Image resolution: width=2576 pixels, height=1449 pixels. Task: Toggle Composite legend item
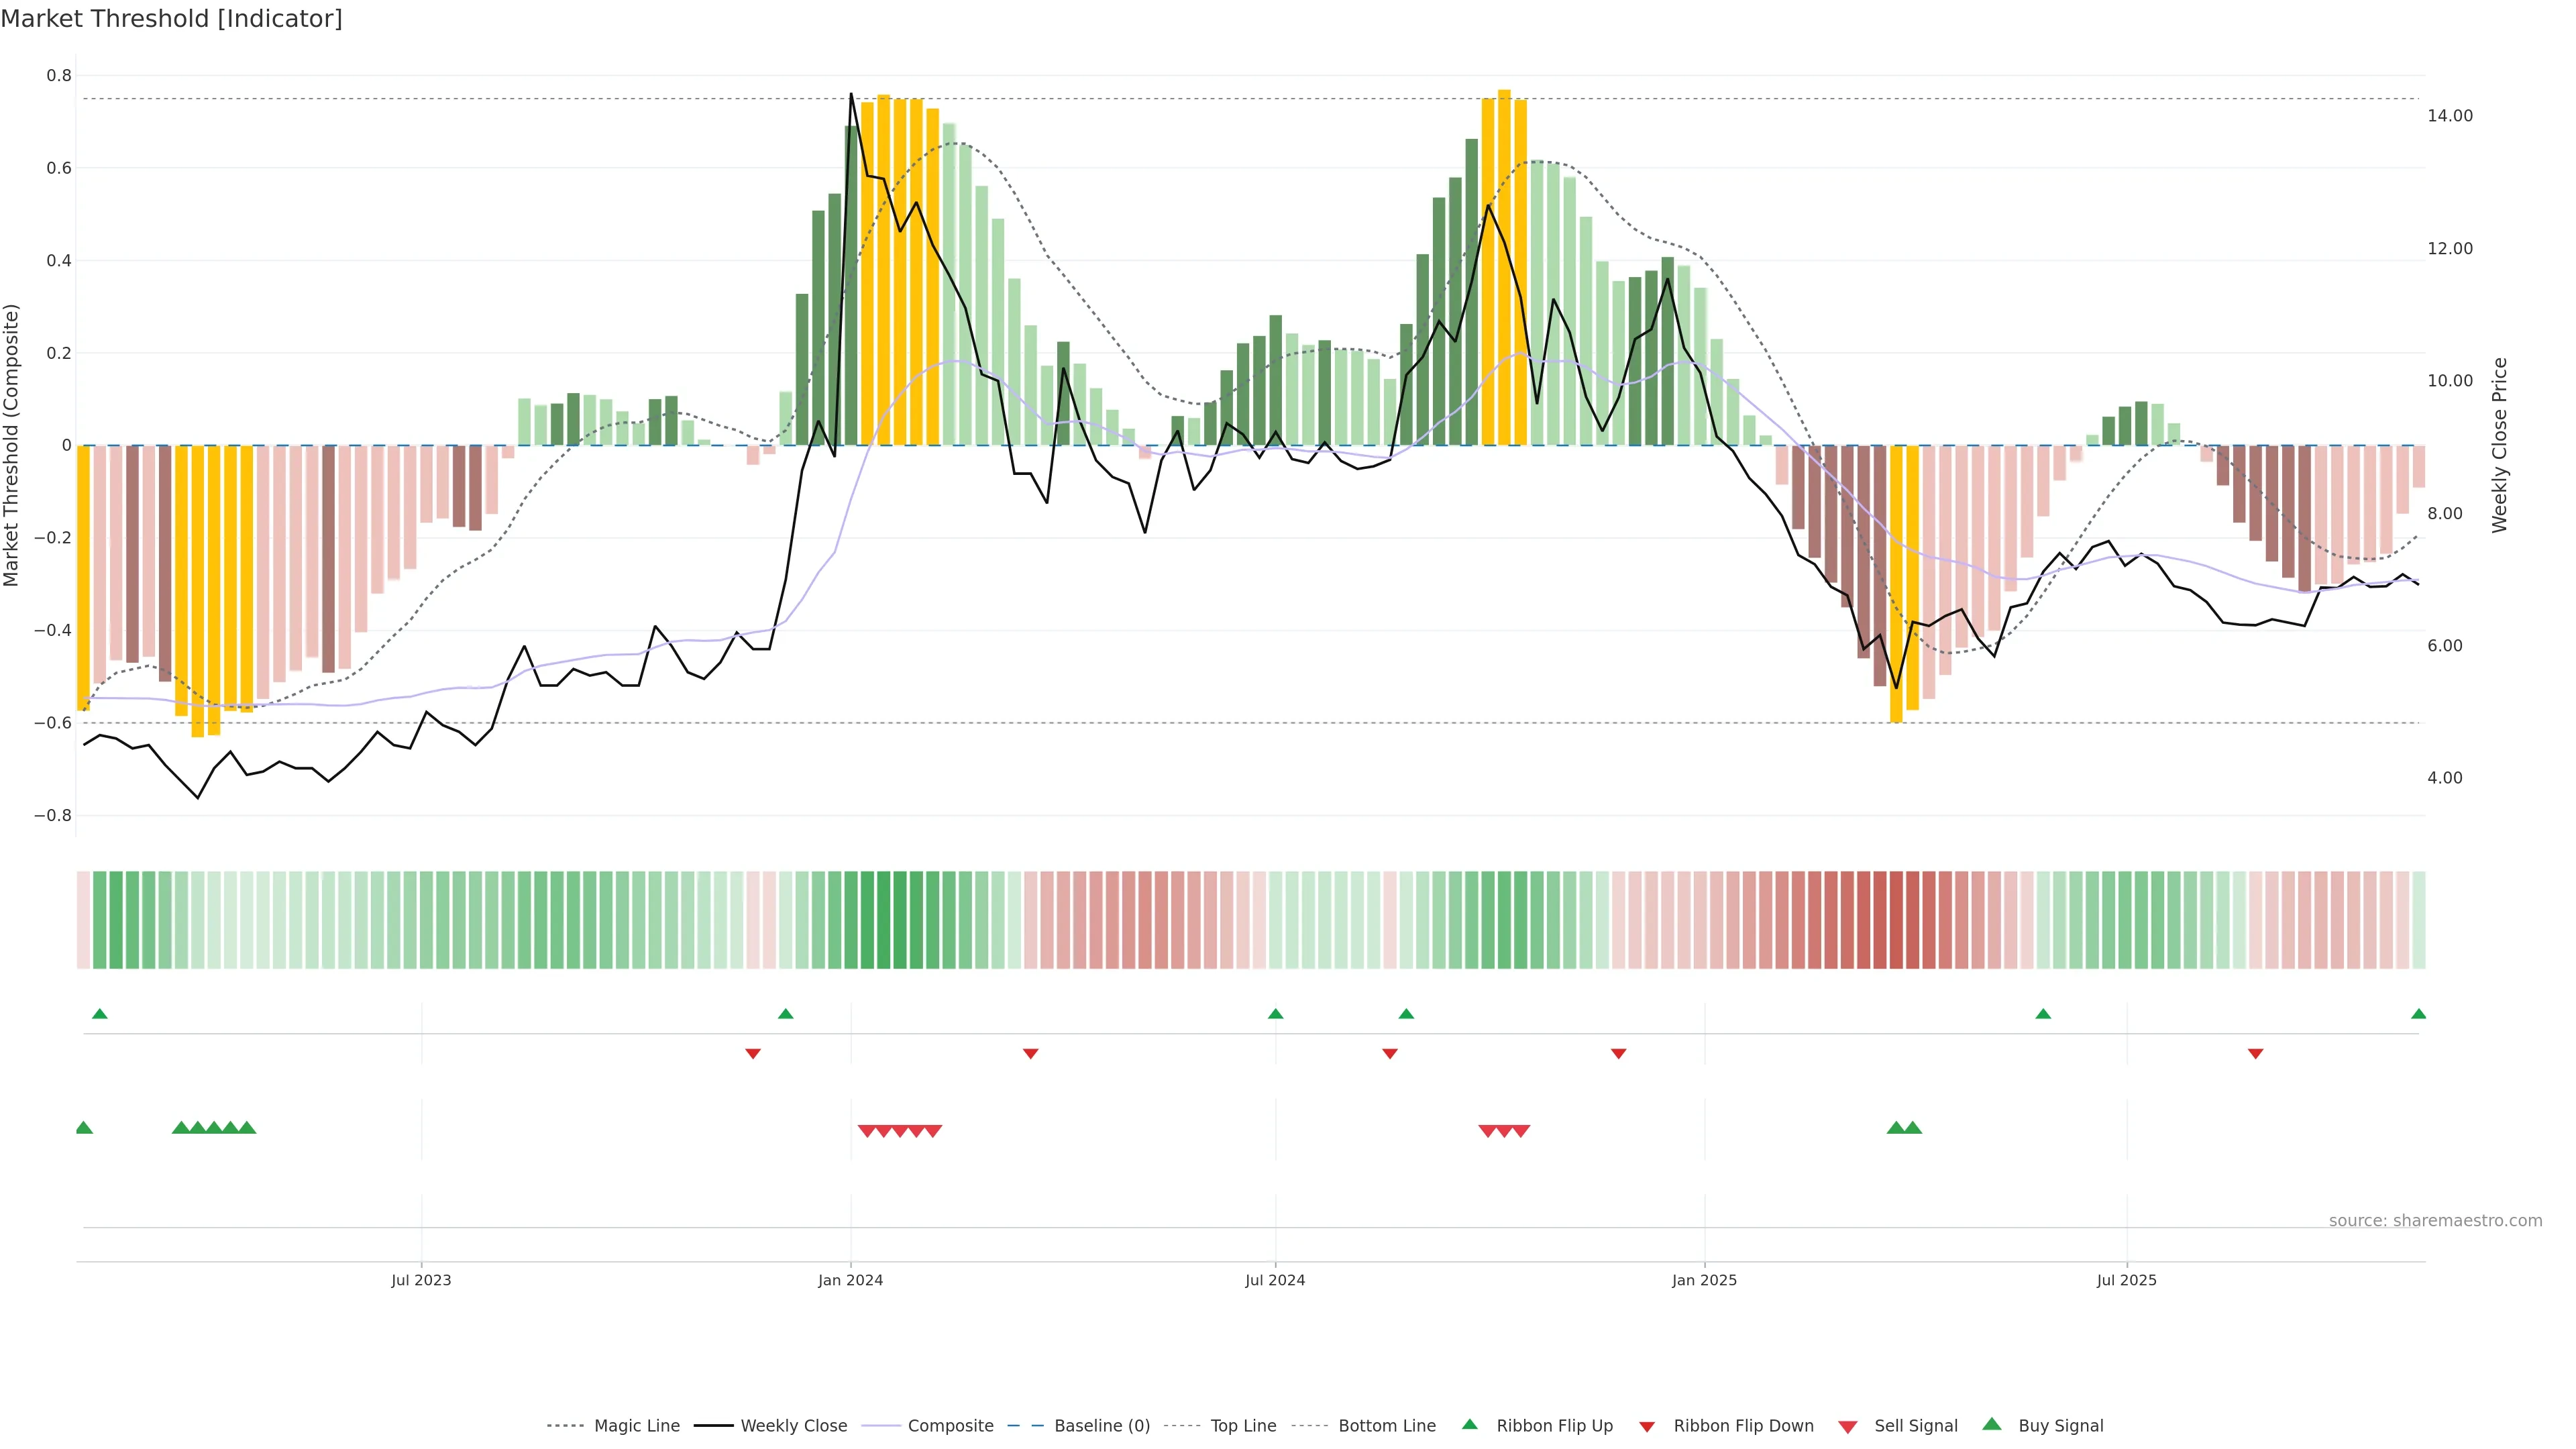950,1426
